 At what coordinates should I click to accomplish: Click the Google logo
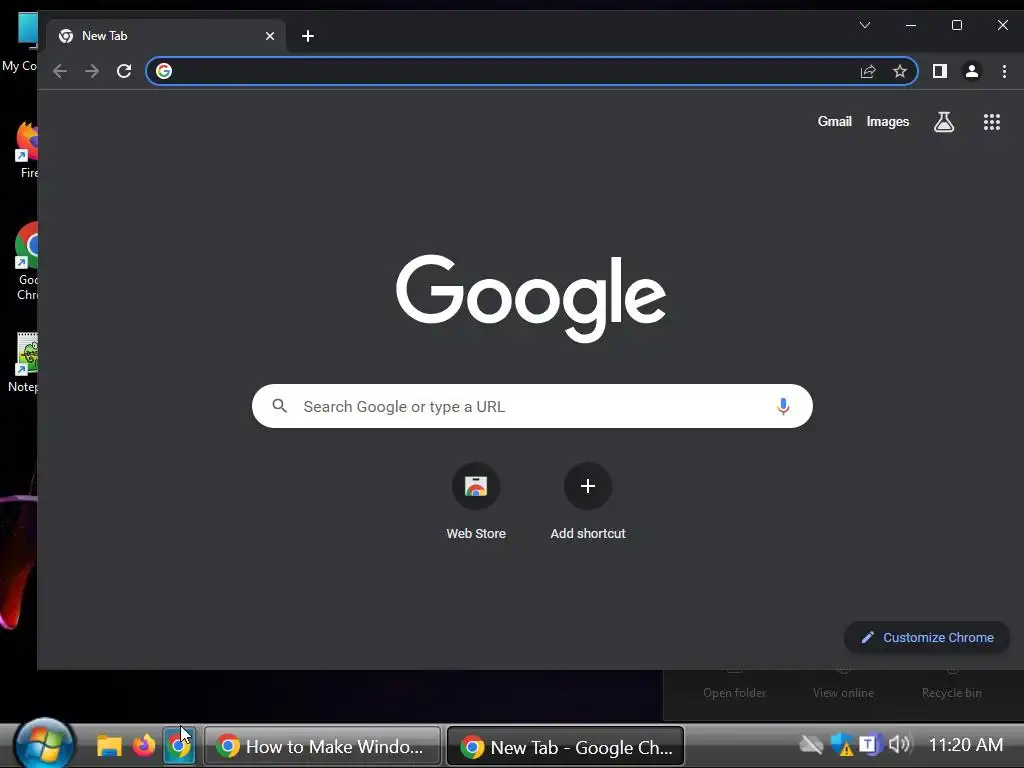click(x=531, y=298)
